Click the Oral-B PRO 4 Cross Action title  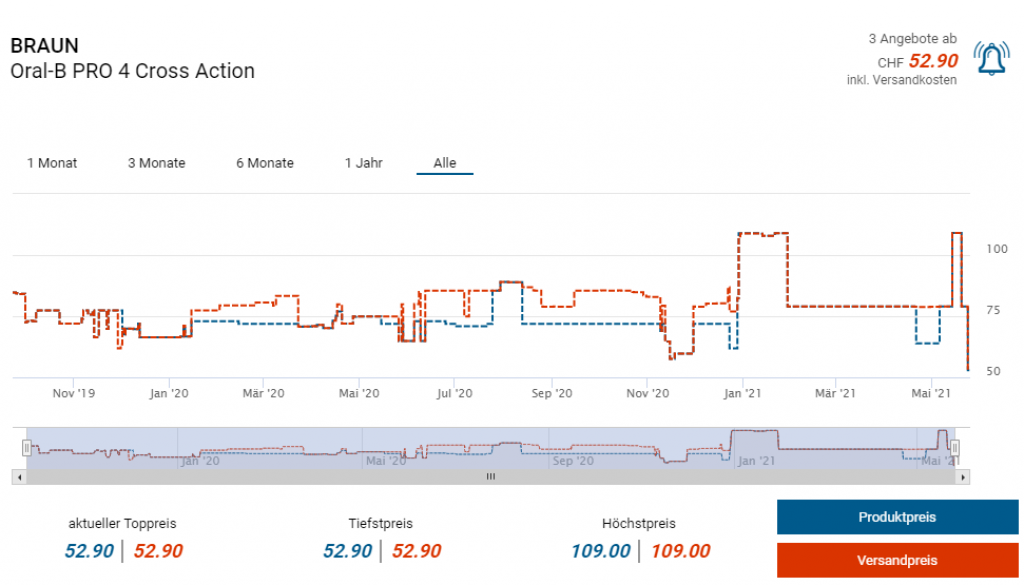tap(132, 71)
